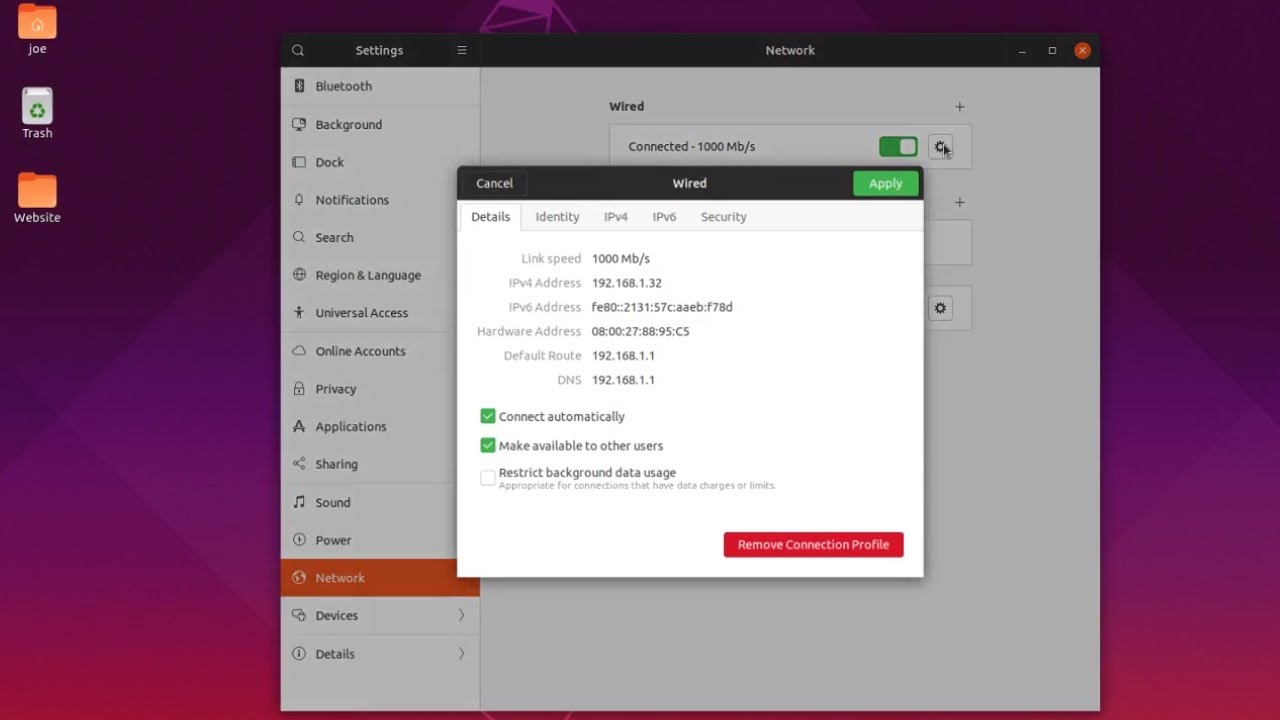Switch to the Identity tab
Viewport: 1280px width, 720px height.
tap(557, 217)
